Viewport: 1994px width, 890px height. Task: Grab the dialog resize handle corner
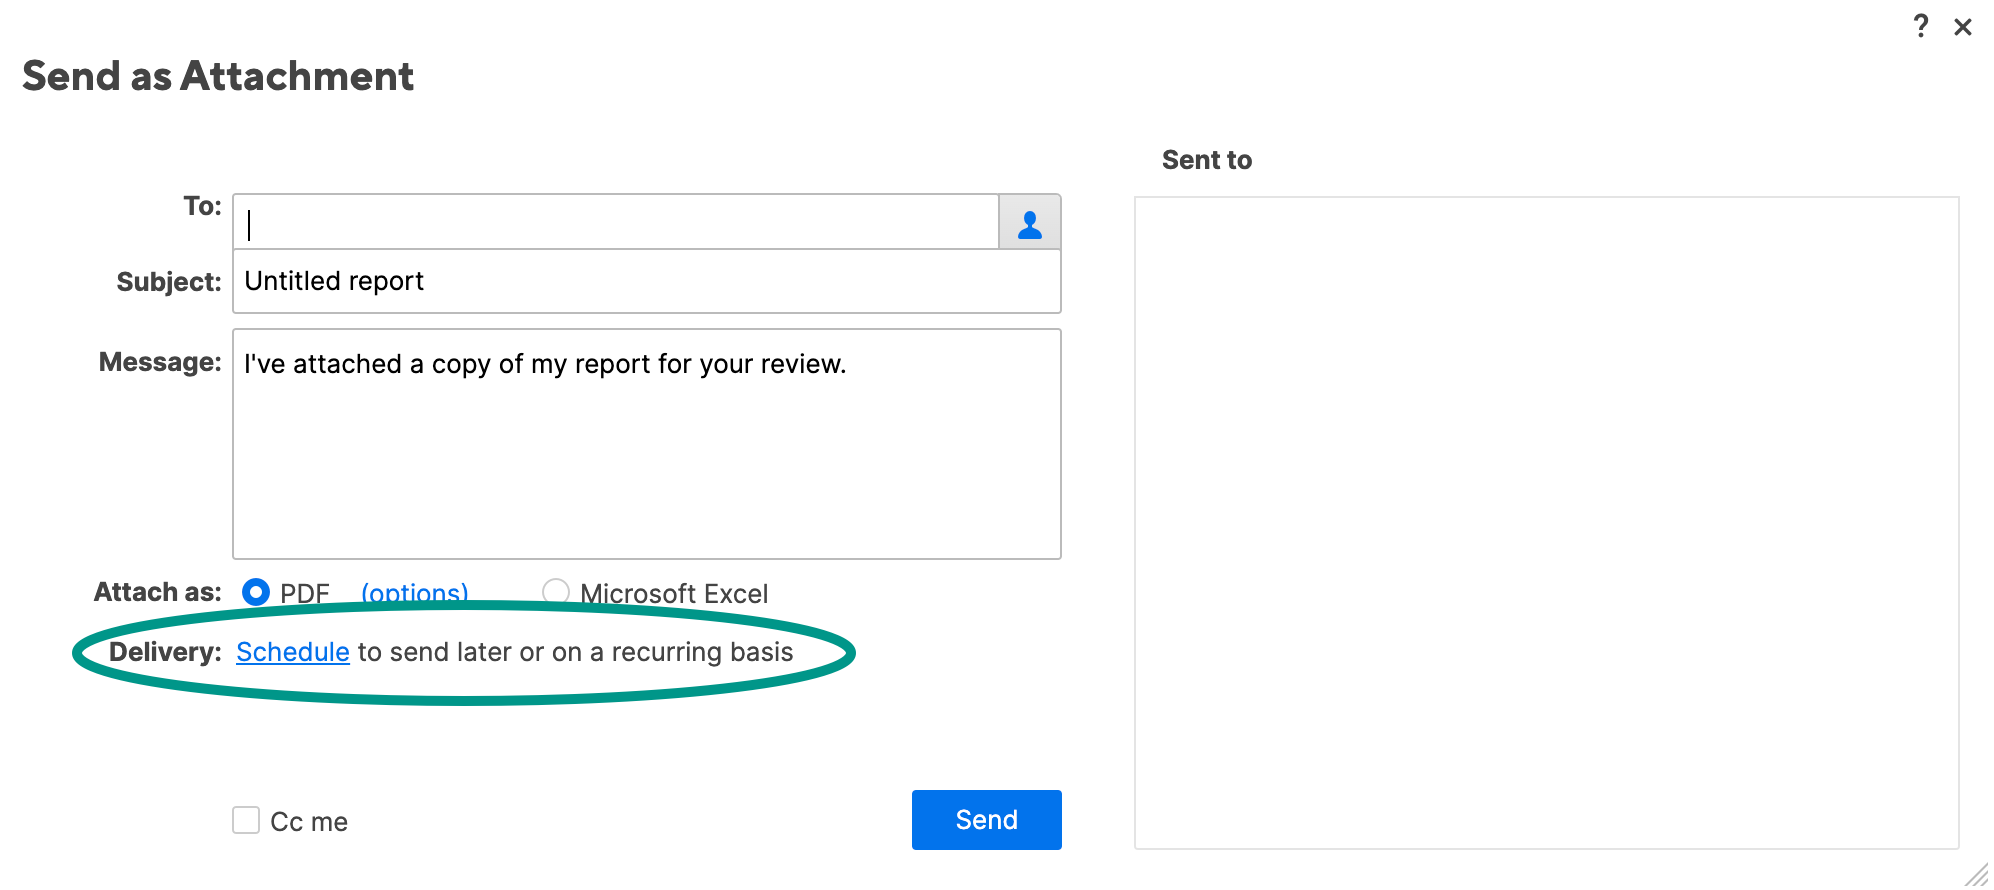point(1976,874)
